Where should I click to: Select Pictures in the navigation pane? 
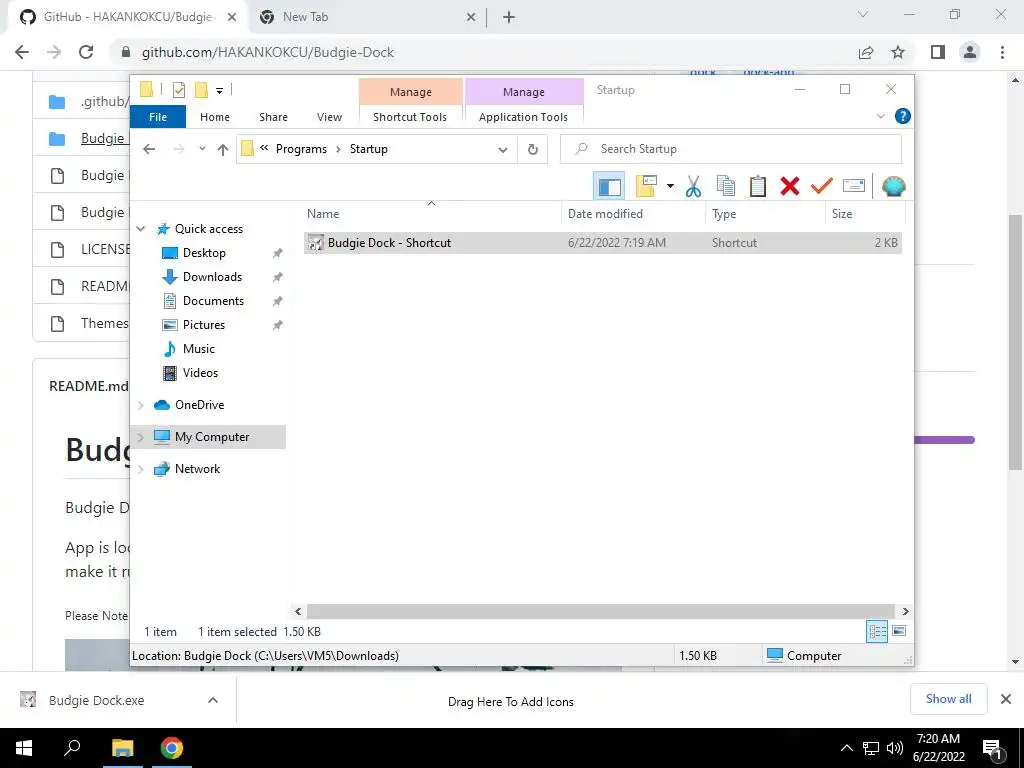204,325
